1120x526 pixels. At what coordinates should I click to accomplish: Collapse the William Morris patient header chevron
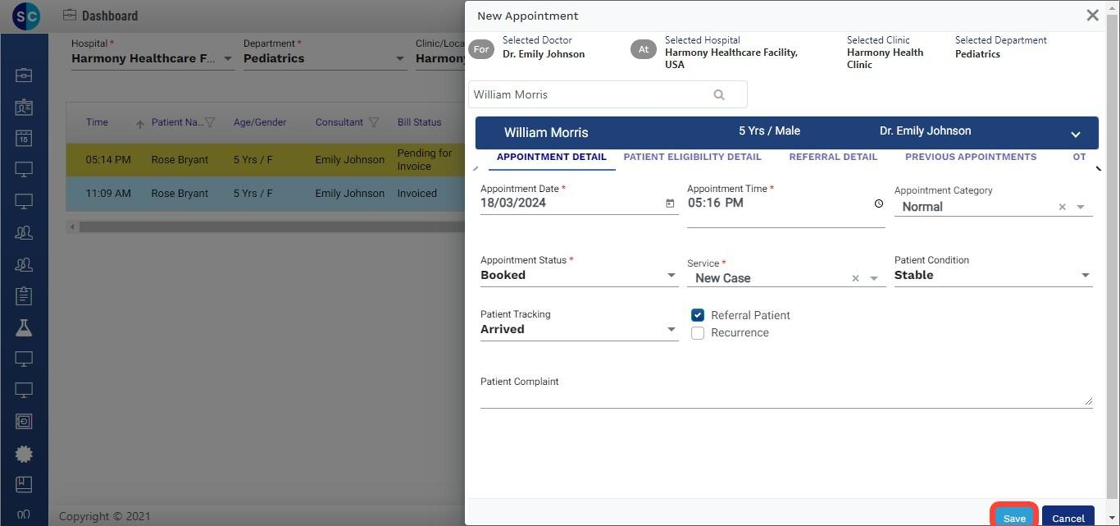tap(1076, 134)
